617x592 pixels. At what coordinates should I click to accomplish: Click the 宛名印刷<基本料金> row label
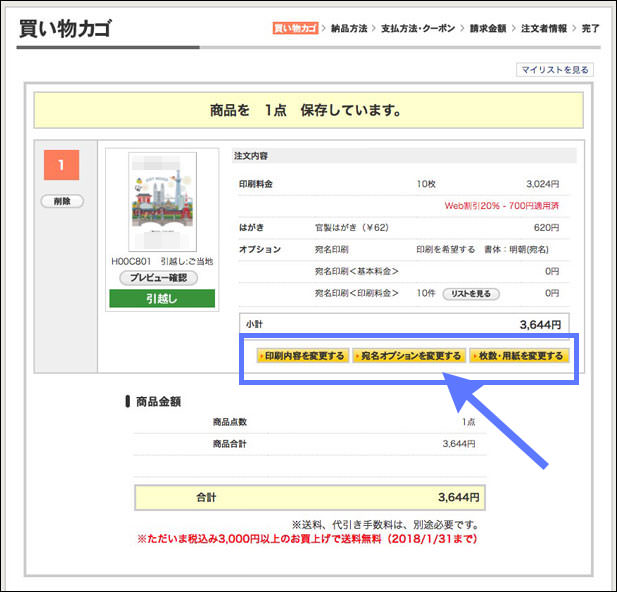tap(357, 271)
